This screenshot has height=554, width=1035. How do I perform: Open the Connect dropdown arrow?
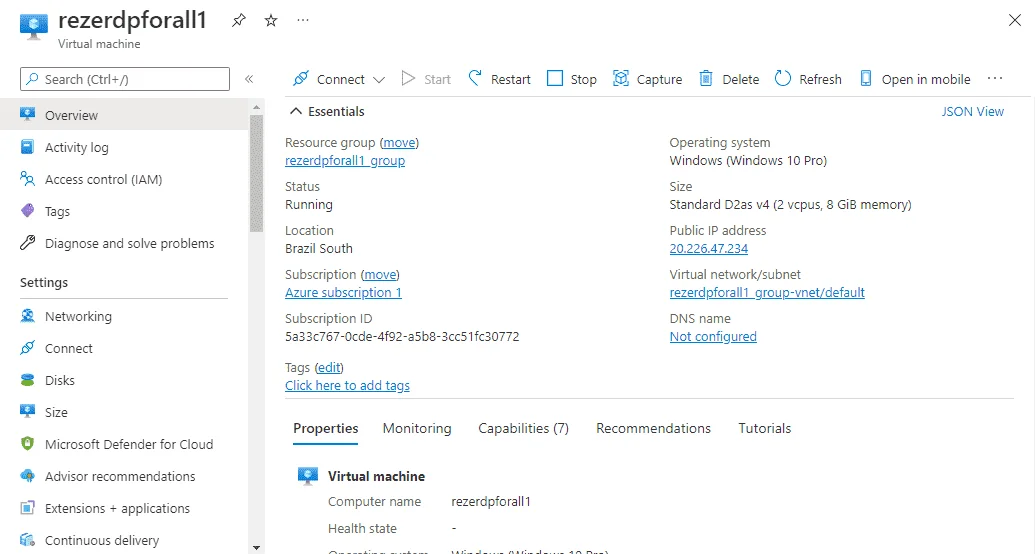pyautogui.click(x=379, y=80)
